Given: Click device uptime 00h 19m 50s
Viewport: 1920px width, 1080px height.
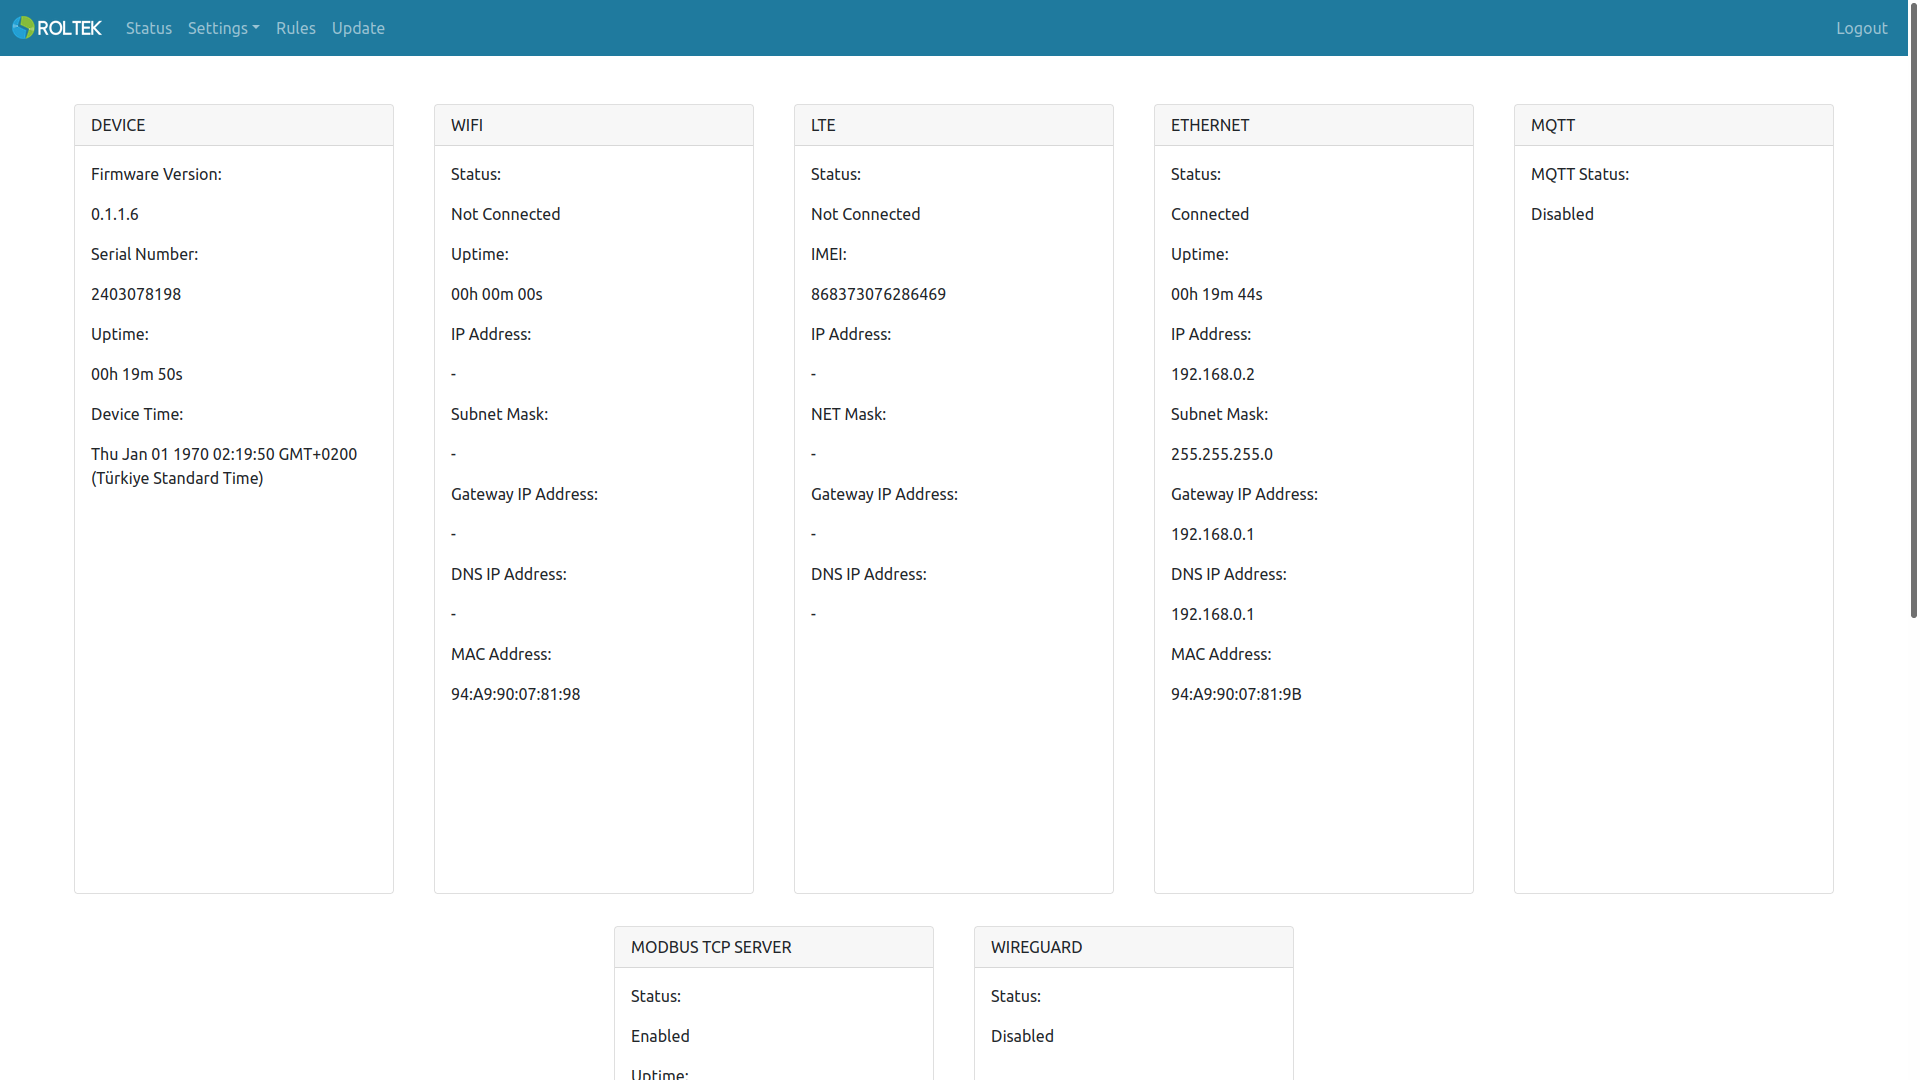Looking at the screenshot, I should click(x=137, y=374).
